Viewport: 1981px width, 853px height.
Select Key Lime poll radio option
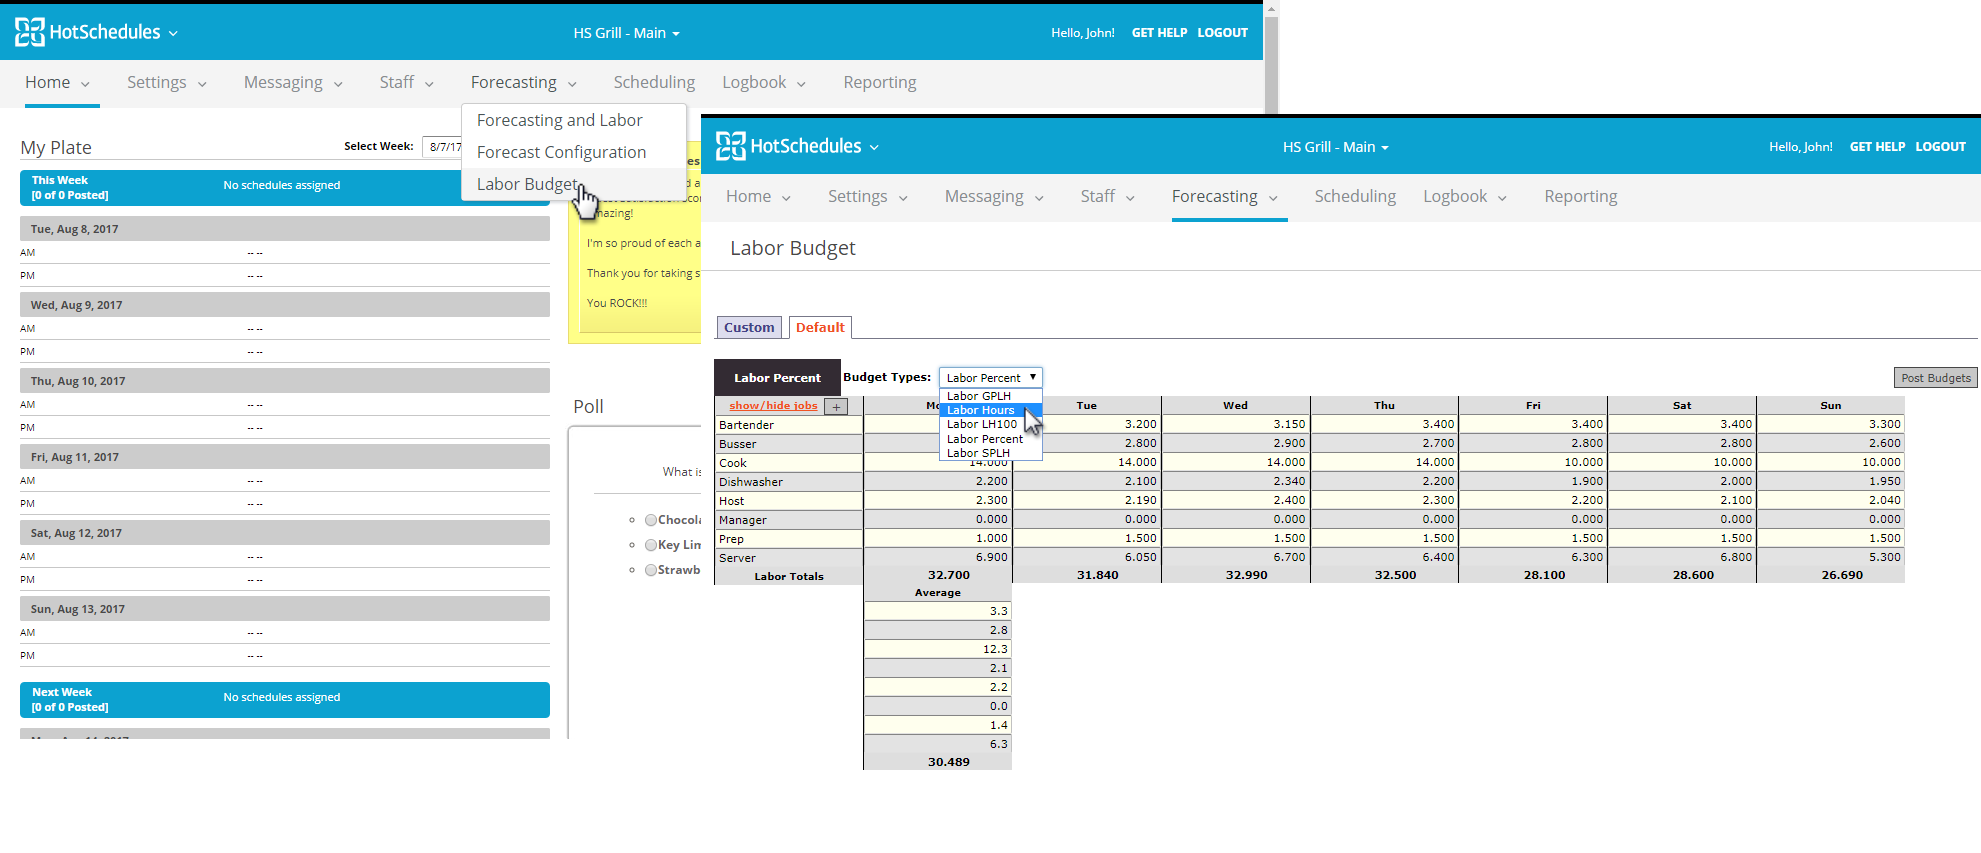point(651,545)
